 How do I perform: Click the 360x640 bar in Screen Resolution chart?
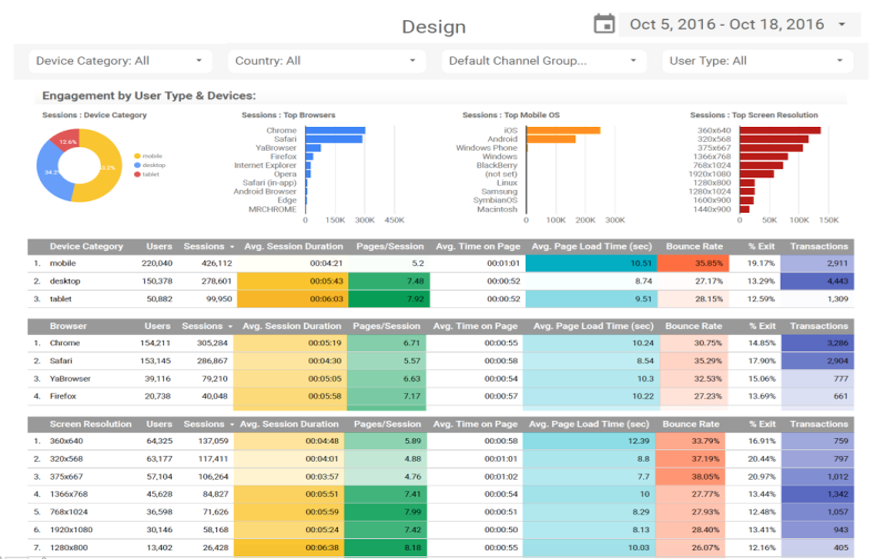click(x=780, y=130)
